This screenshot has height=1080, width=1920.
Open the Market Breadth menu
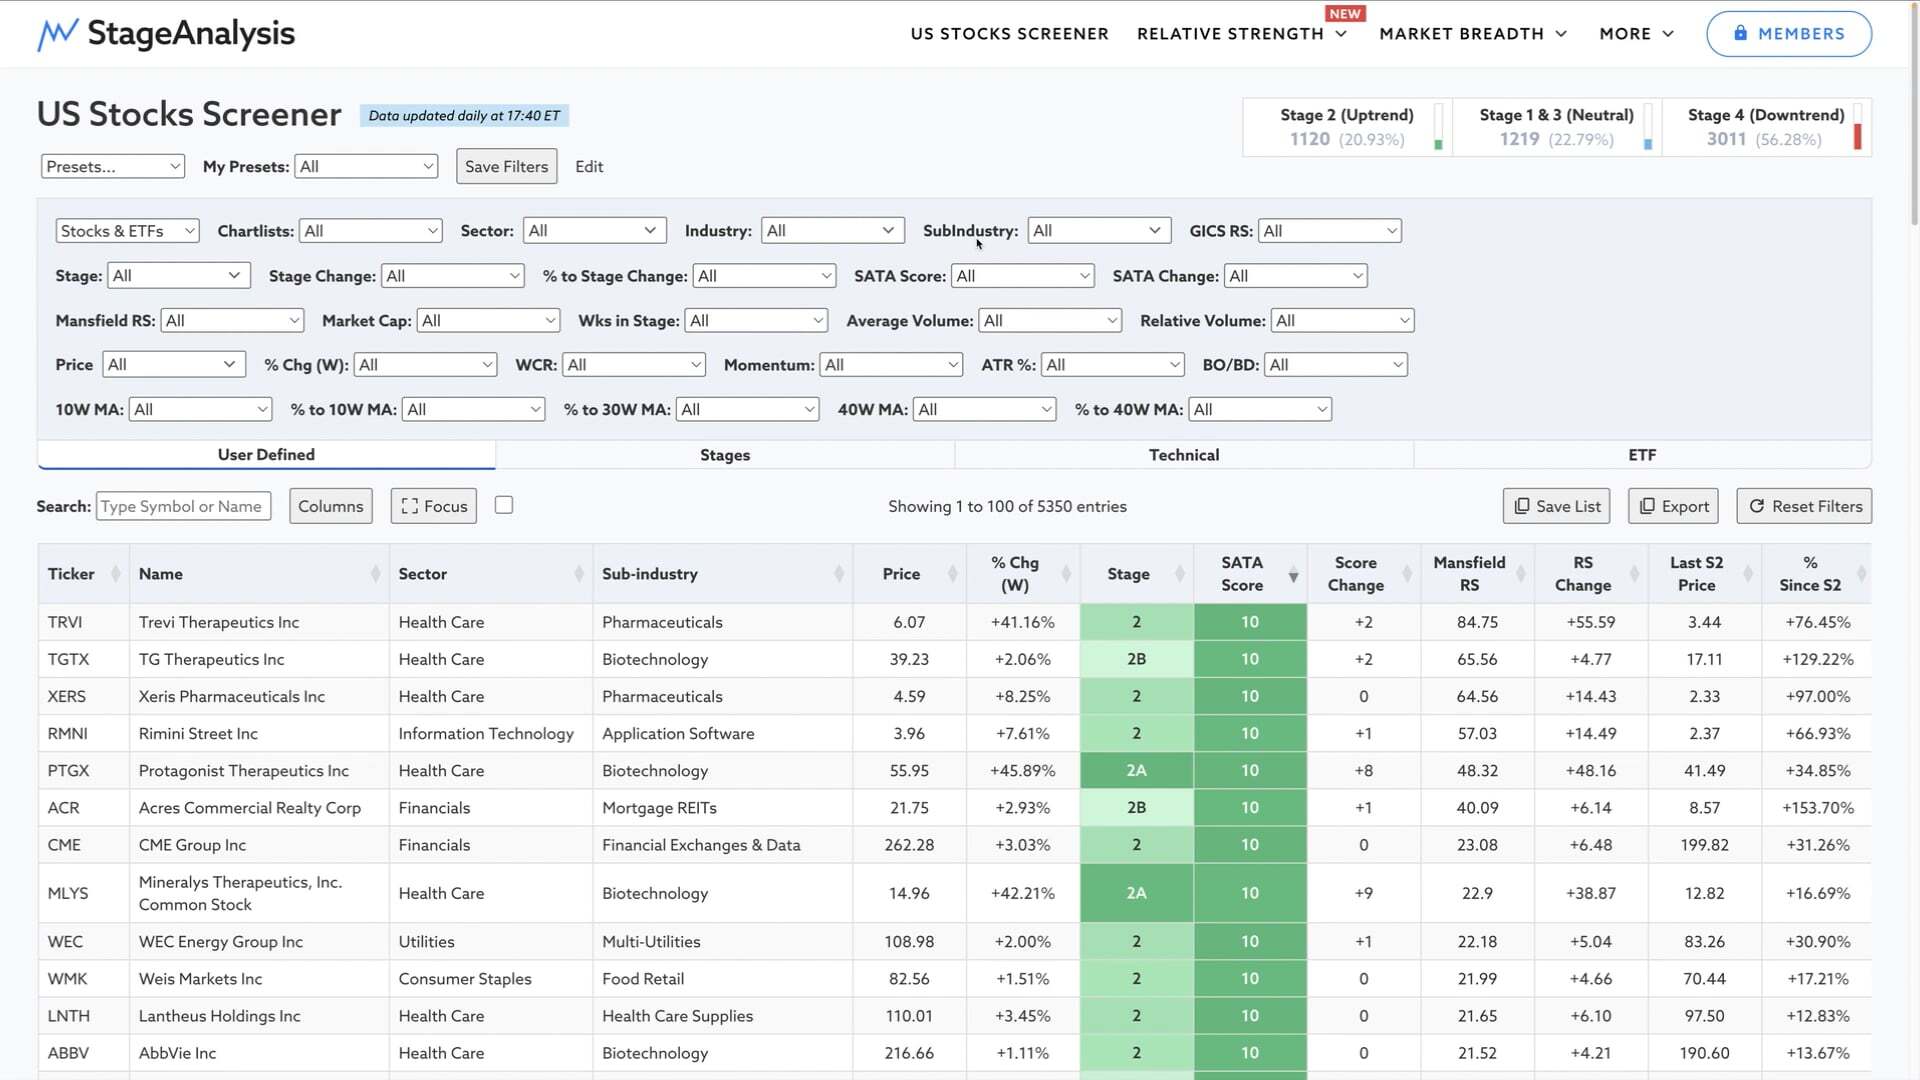tap(1472, 34)
